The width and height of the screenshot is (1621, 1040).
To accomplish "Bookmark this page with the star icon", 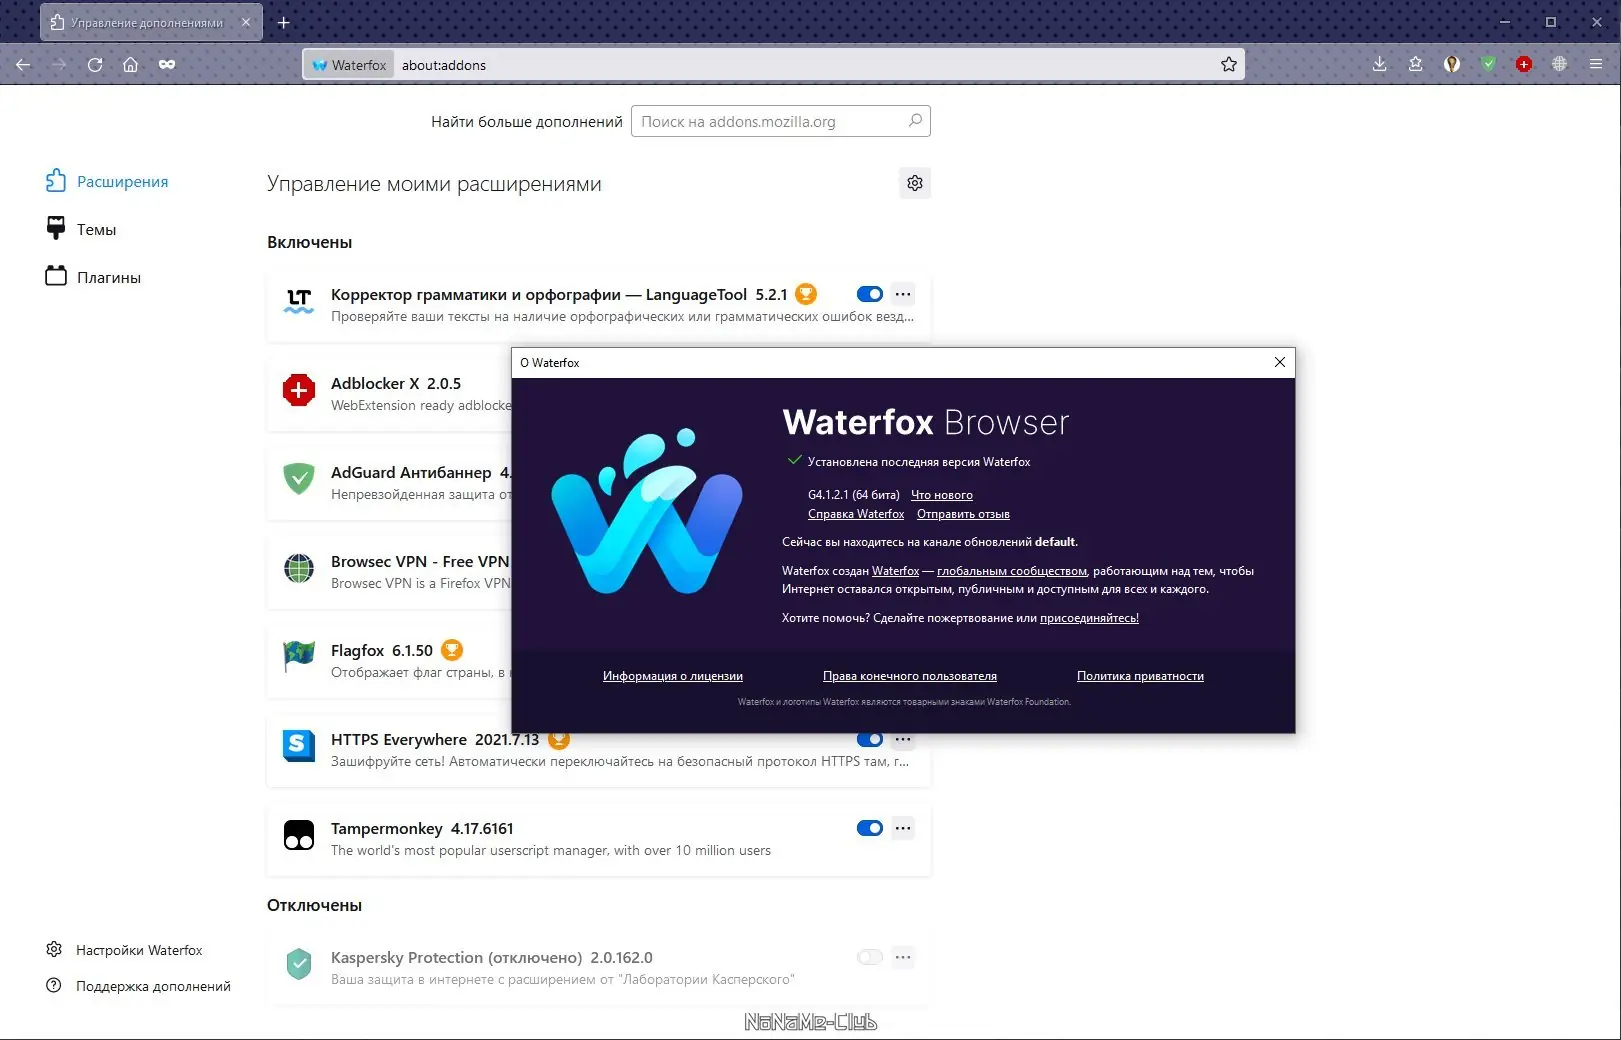I will [x=1229, y=65].
